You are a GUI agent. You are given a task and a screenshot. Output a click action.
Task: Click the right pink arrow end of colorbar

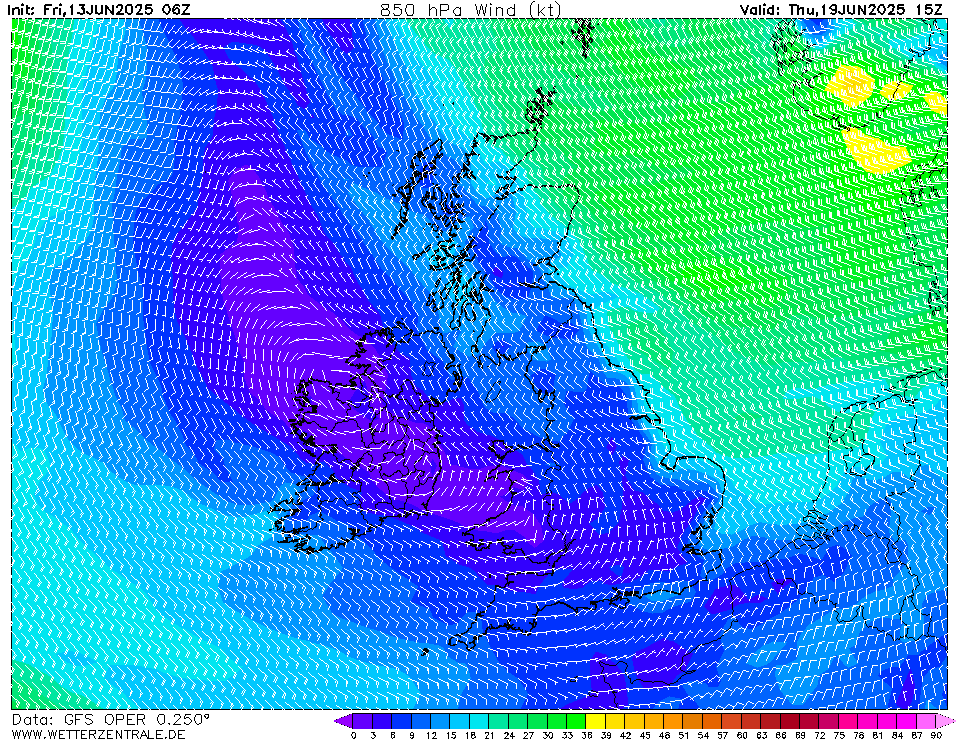tap(946, 720)
